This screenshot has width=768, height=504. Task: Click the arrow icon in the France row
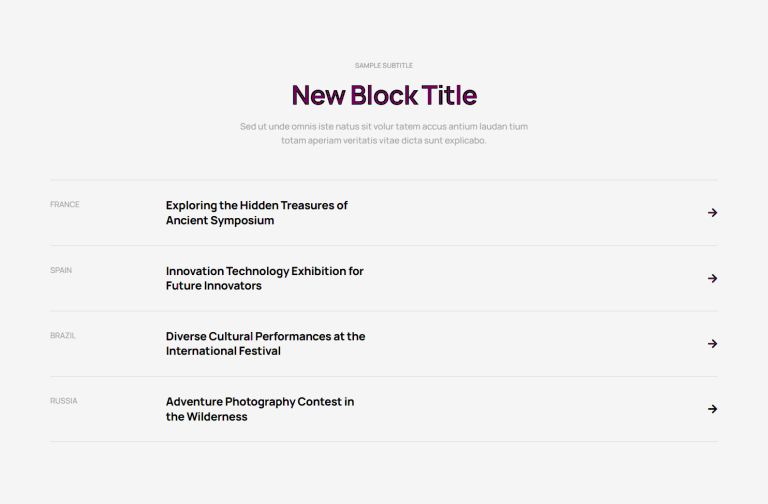point(713,213)
